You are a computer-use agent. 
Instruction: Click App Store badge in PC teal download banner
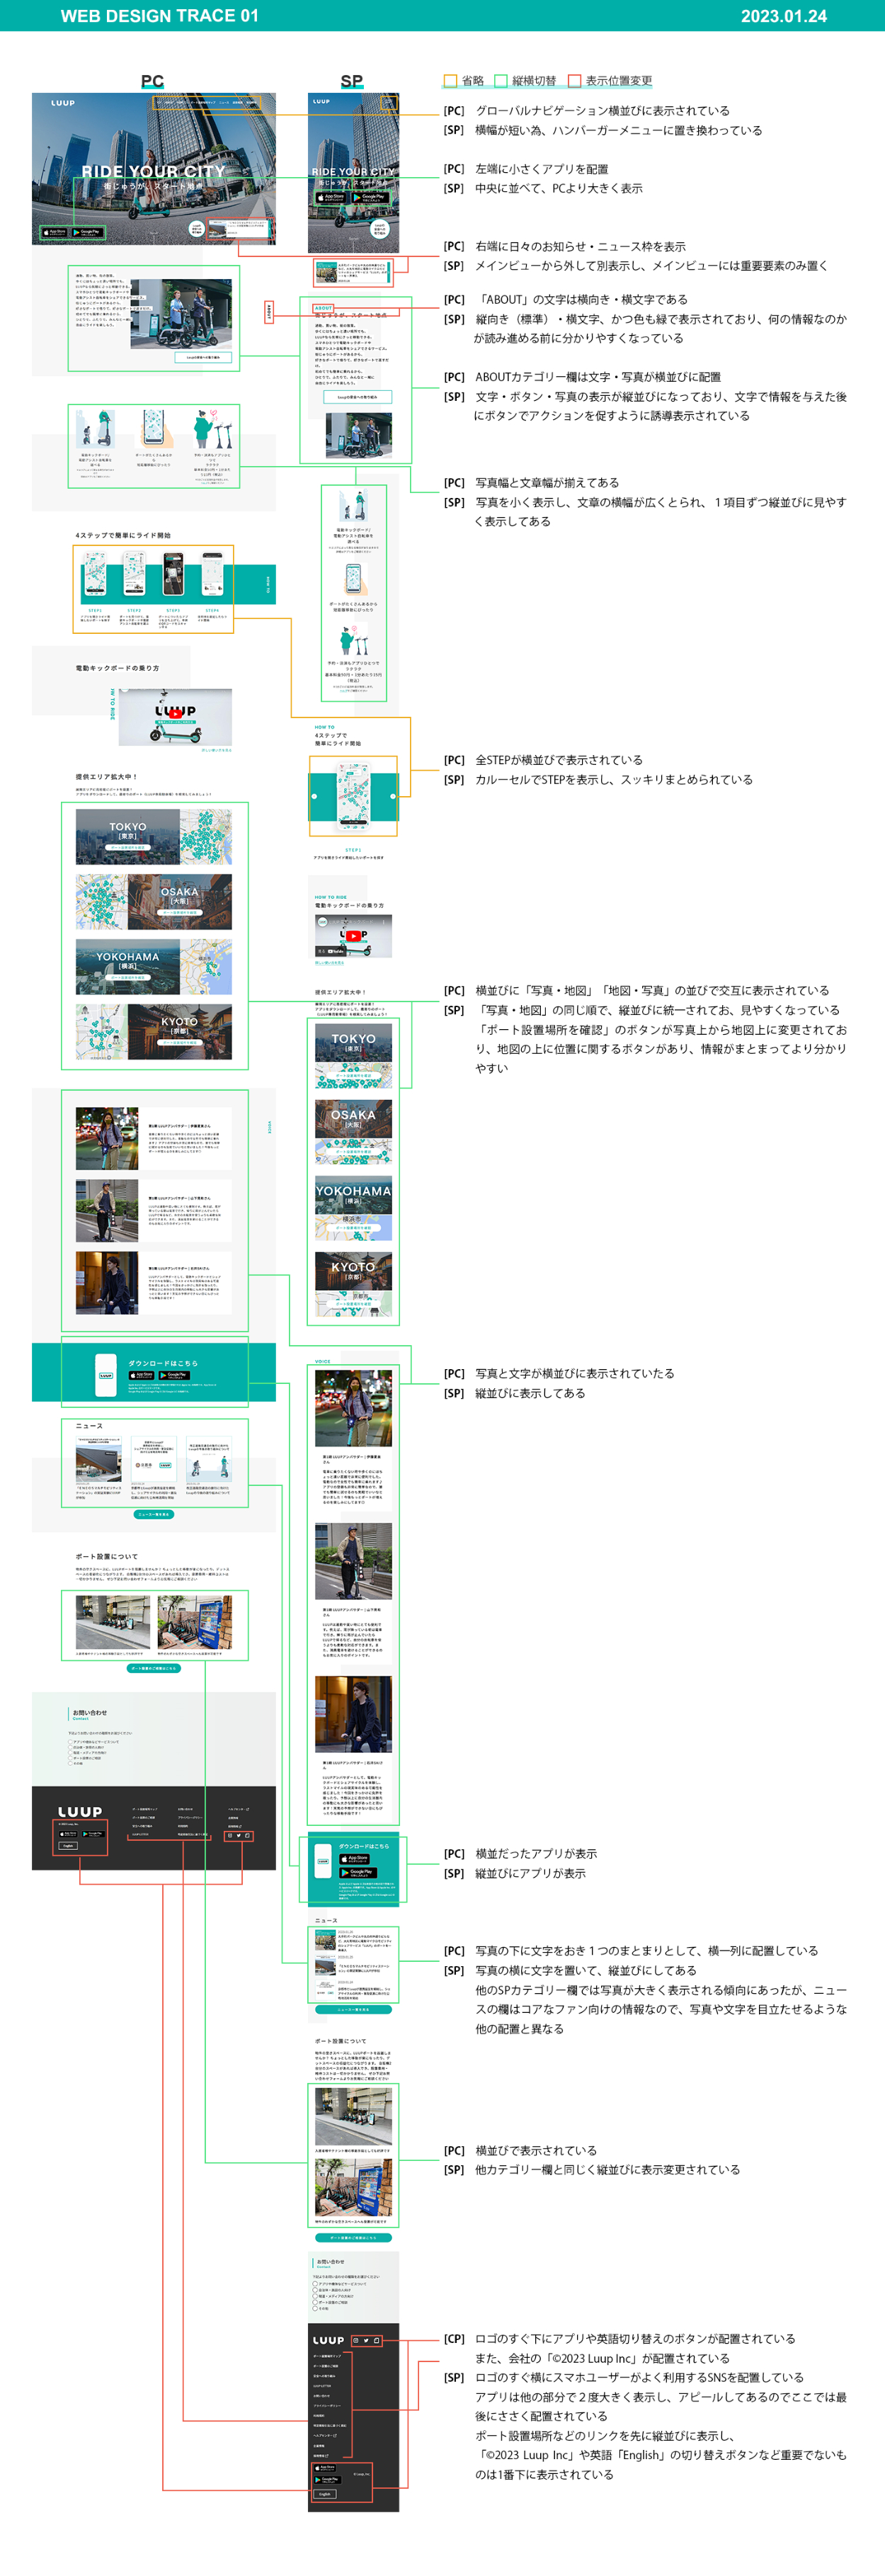pyautogui.click(x=142, y=1376)
